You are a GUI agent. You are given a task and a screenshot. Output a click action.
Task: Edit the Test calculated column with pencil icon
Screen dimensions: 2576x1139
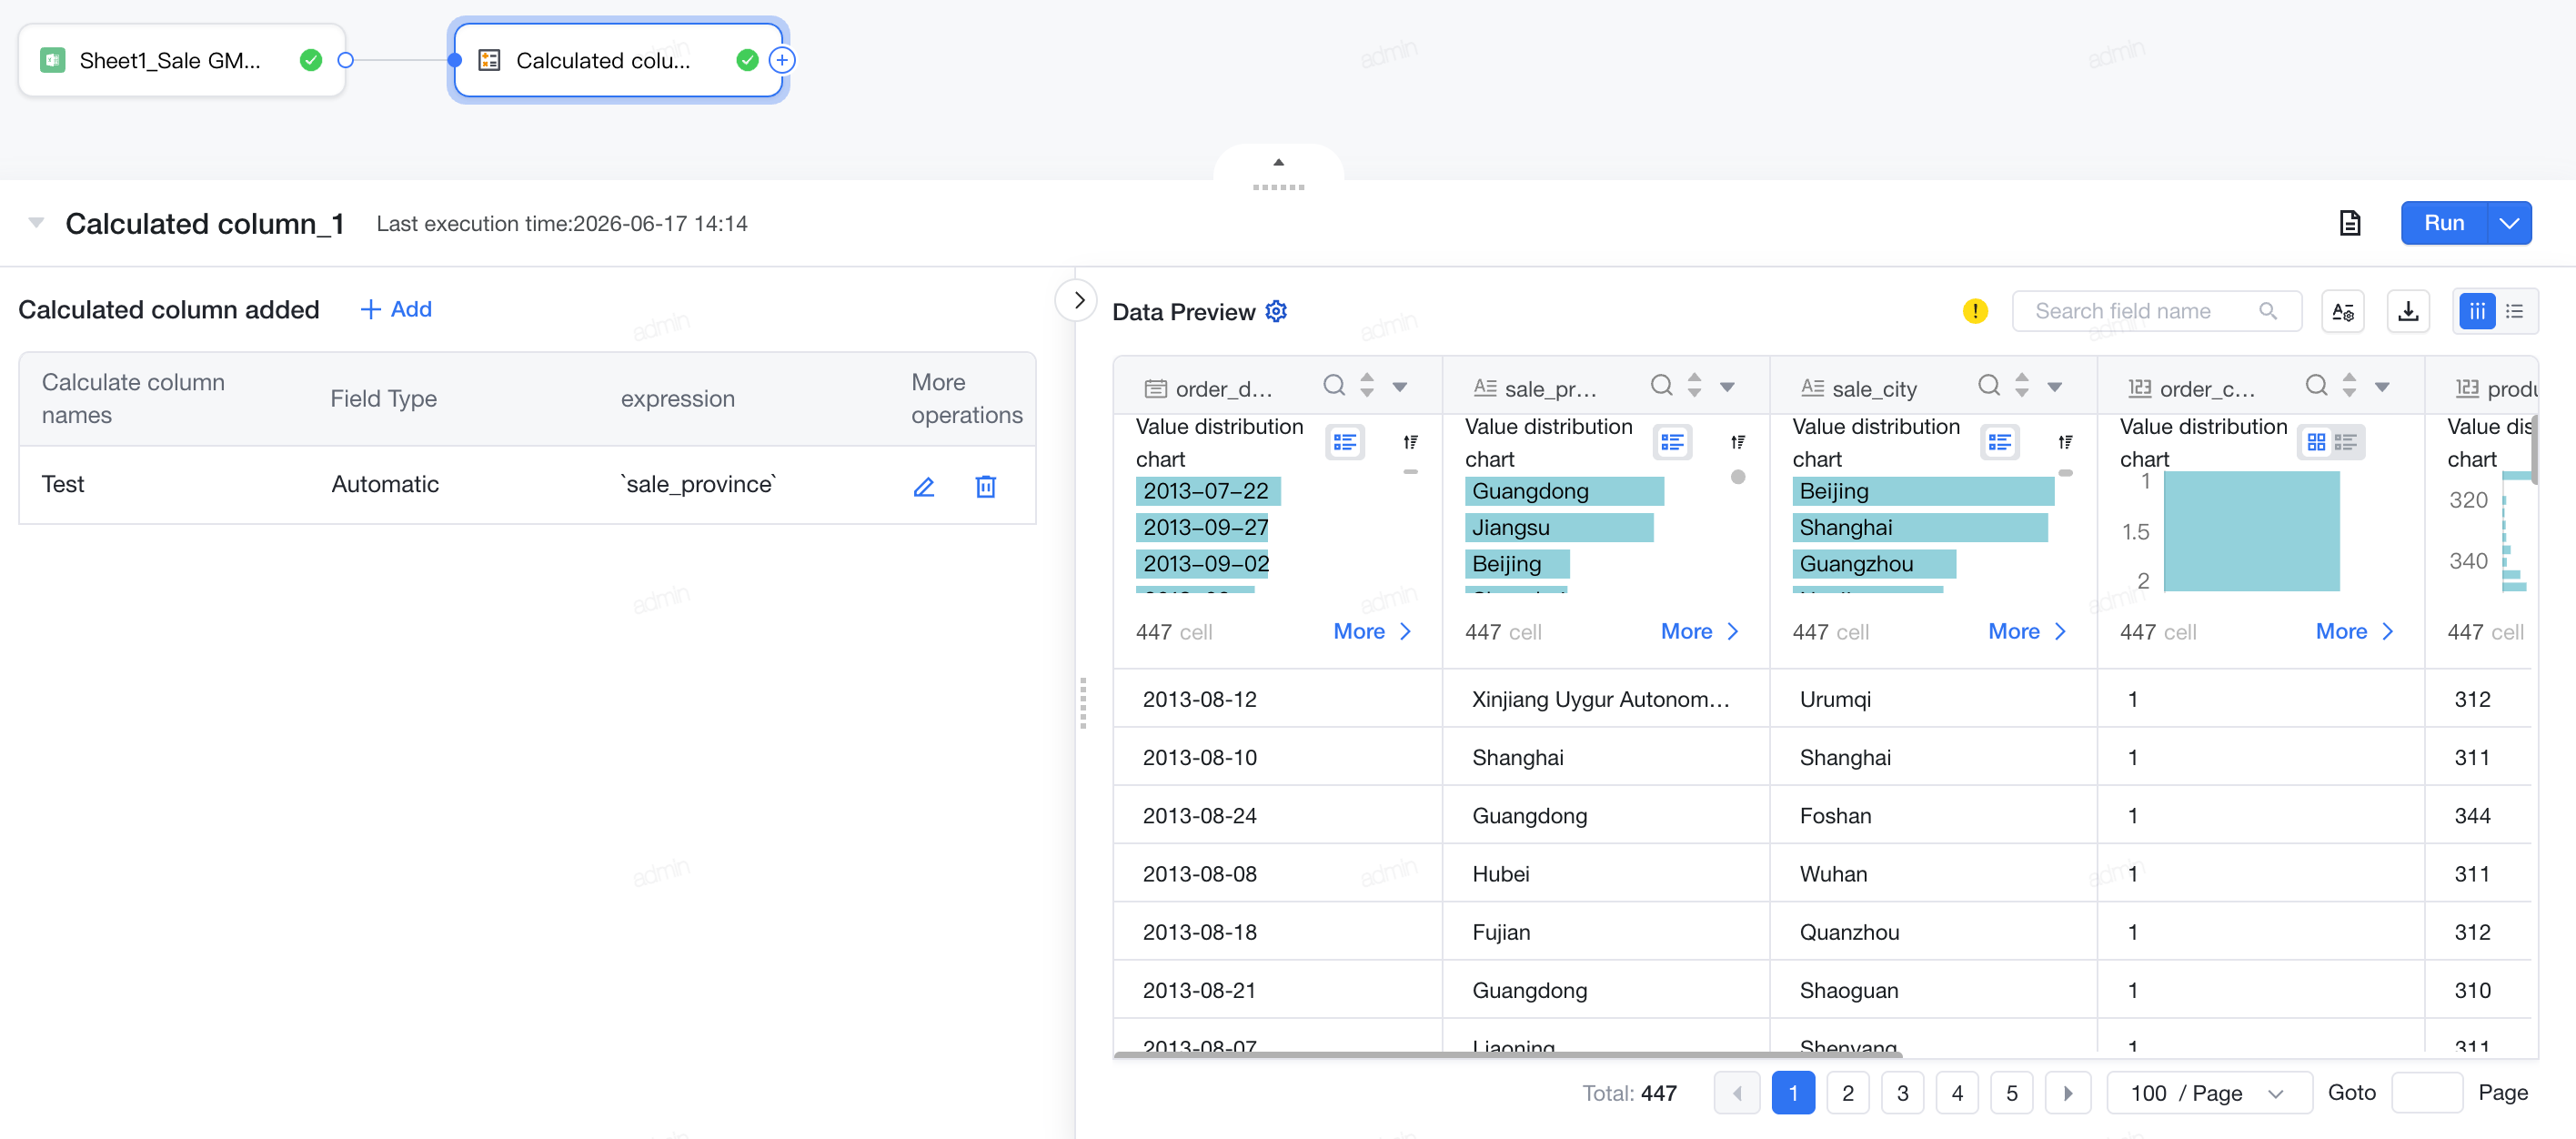click(923, 486)
